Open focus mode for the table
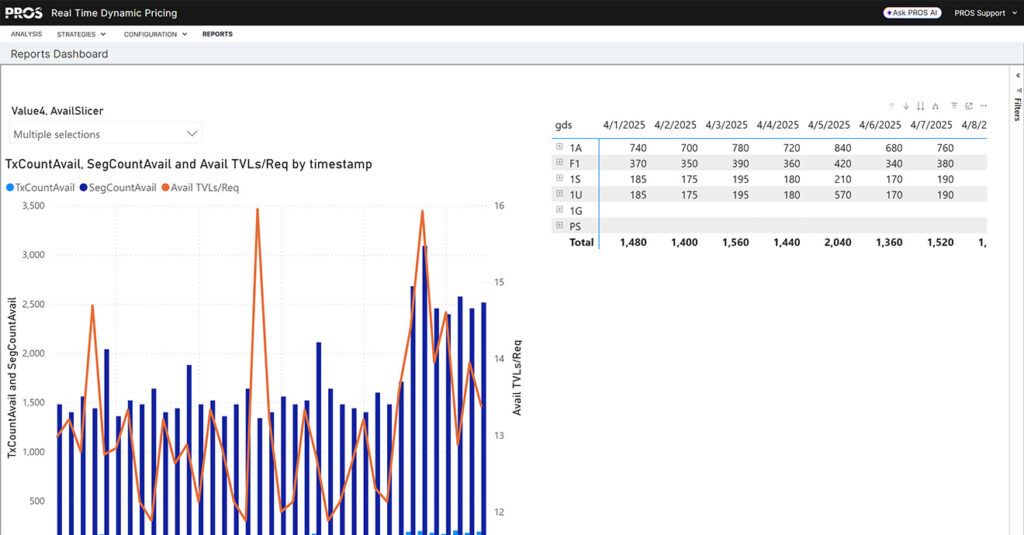 click(x=969, y=105)
